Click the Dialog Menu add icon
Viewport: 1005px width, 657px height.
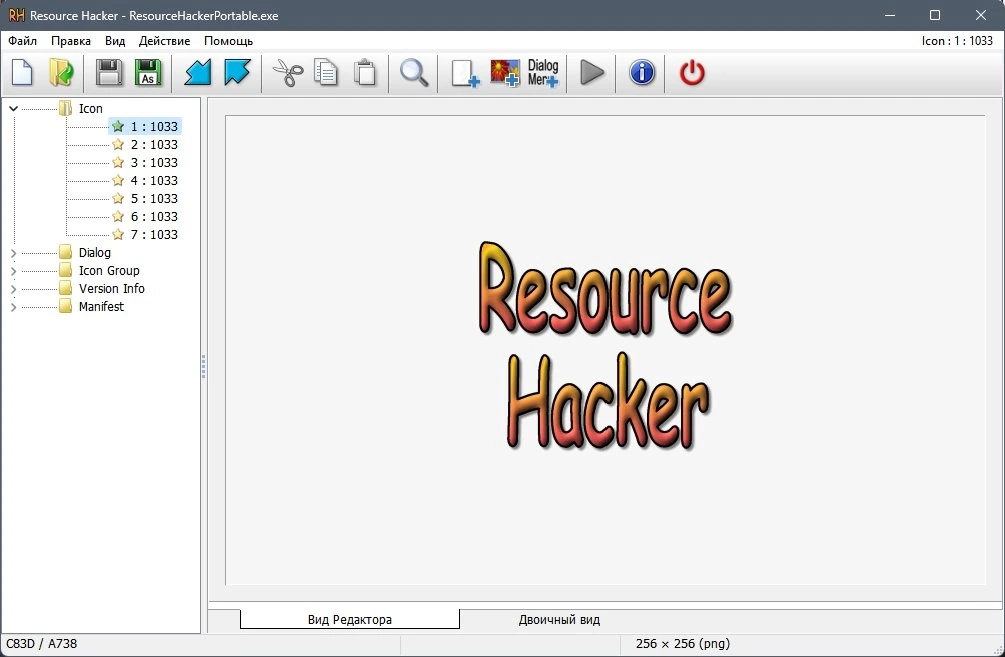click(543, 72)
